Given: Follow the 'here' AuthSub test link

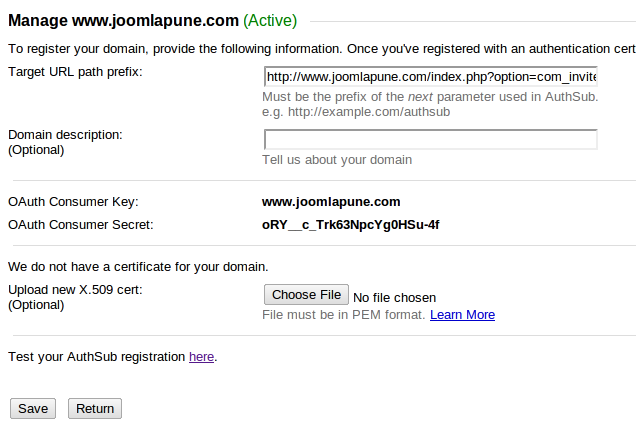Looking at the screenshot, I should point(201,357).
